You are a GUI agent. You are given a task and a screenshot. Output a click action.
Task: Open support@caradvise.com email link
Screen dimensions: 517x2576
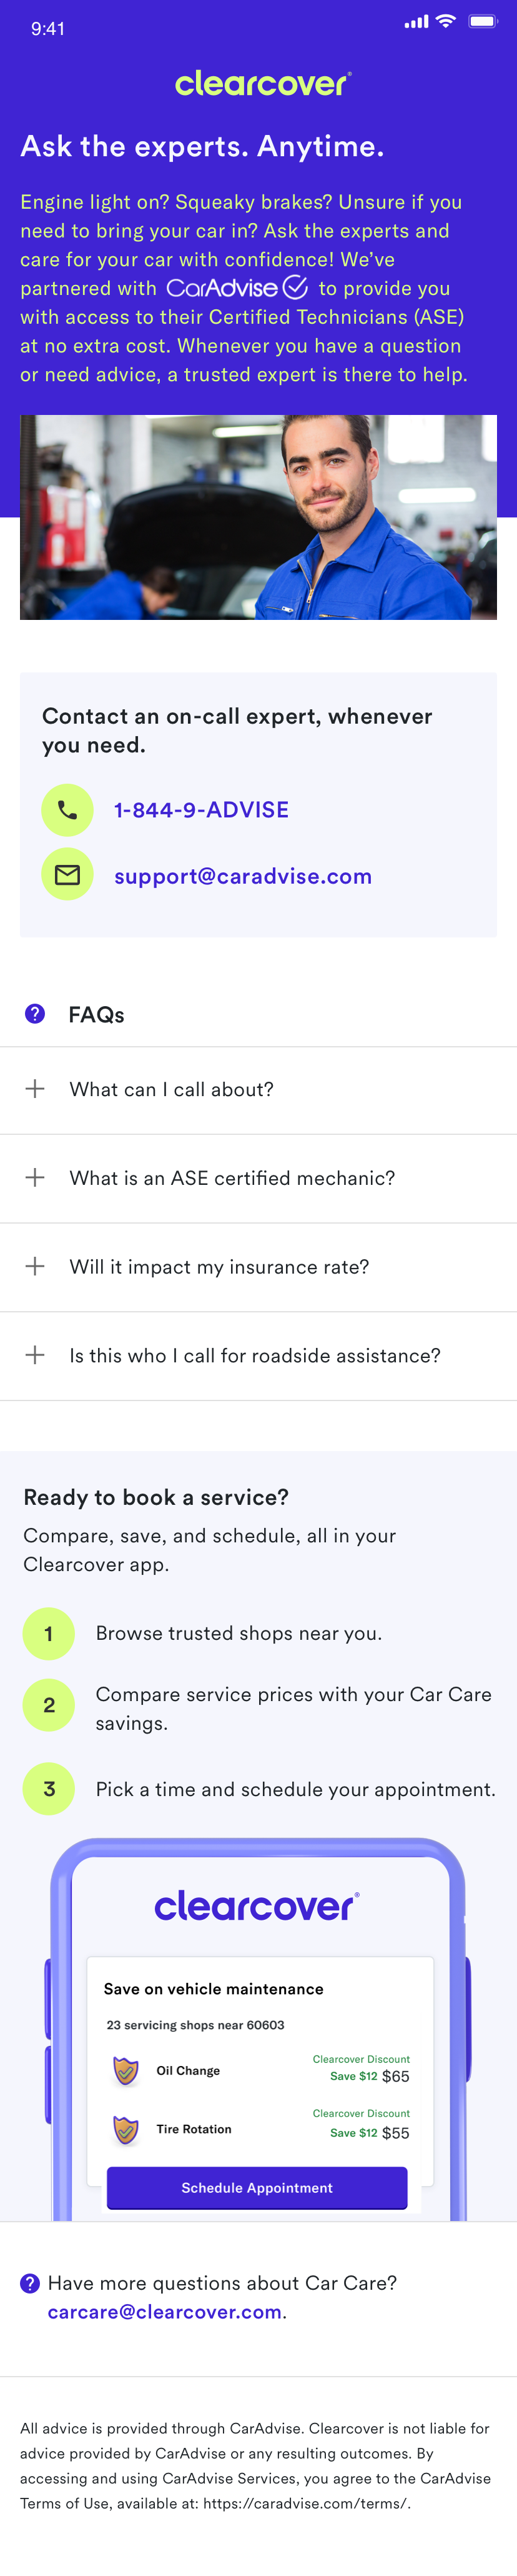point(243,876)
